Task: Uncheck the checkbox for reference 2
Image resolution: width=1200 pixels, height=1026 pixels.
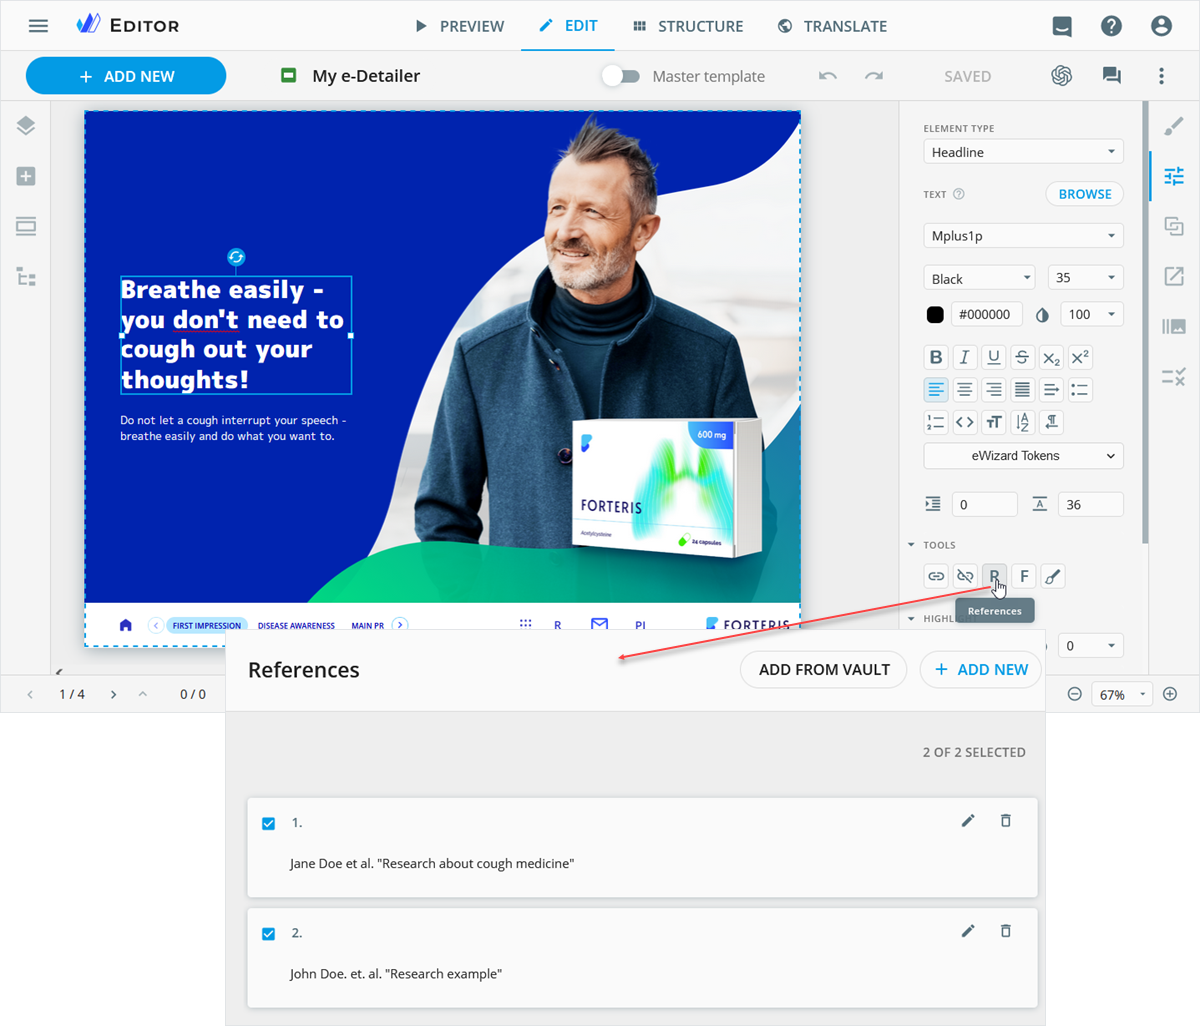Action: (268, 934)
